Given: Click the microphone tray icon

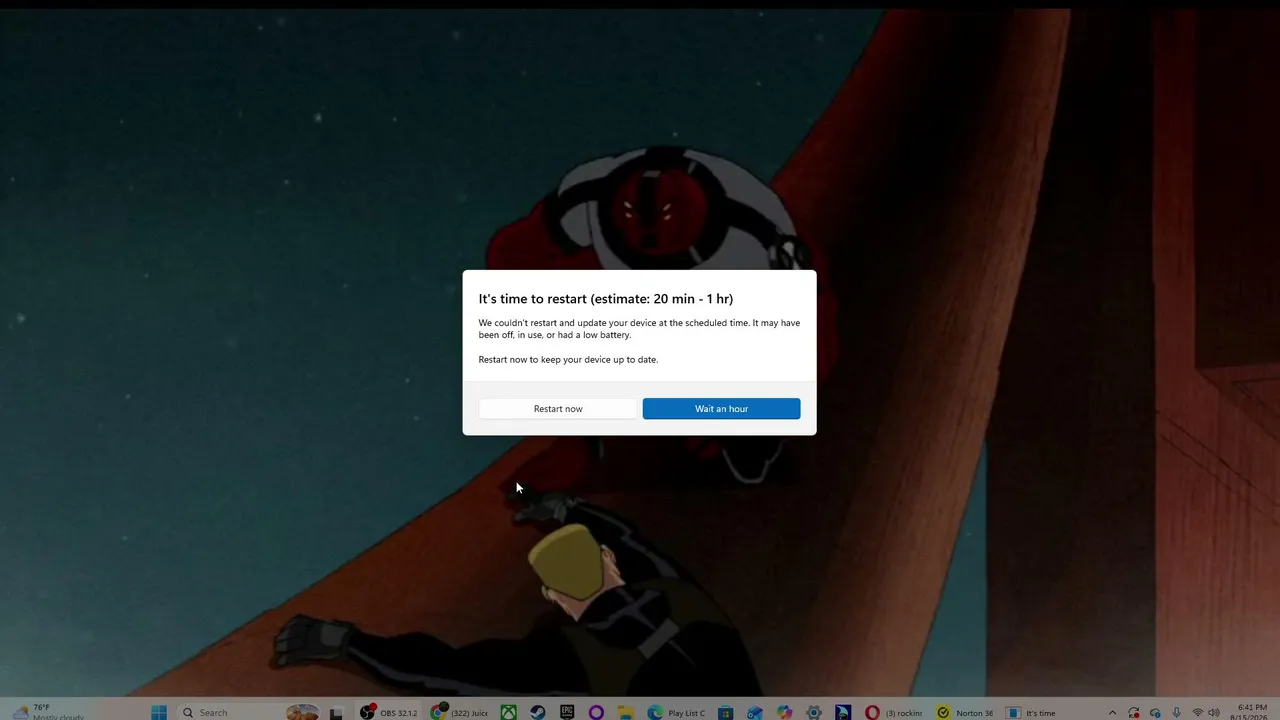Looking at the screenshot, I should [x=1176, y=713].
